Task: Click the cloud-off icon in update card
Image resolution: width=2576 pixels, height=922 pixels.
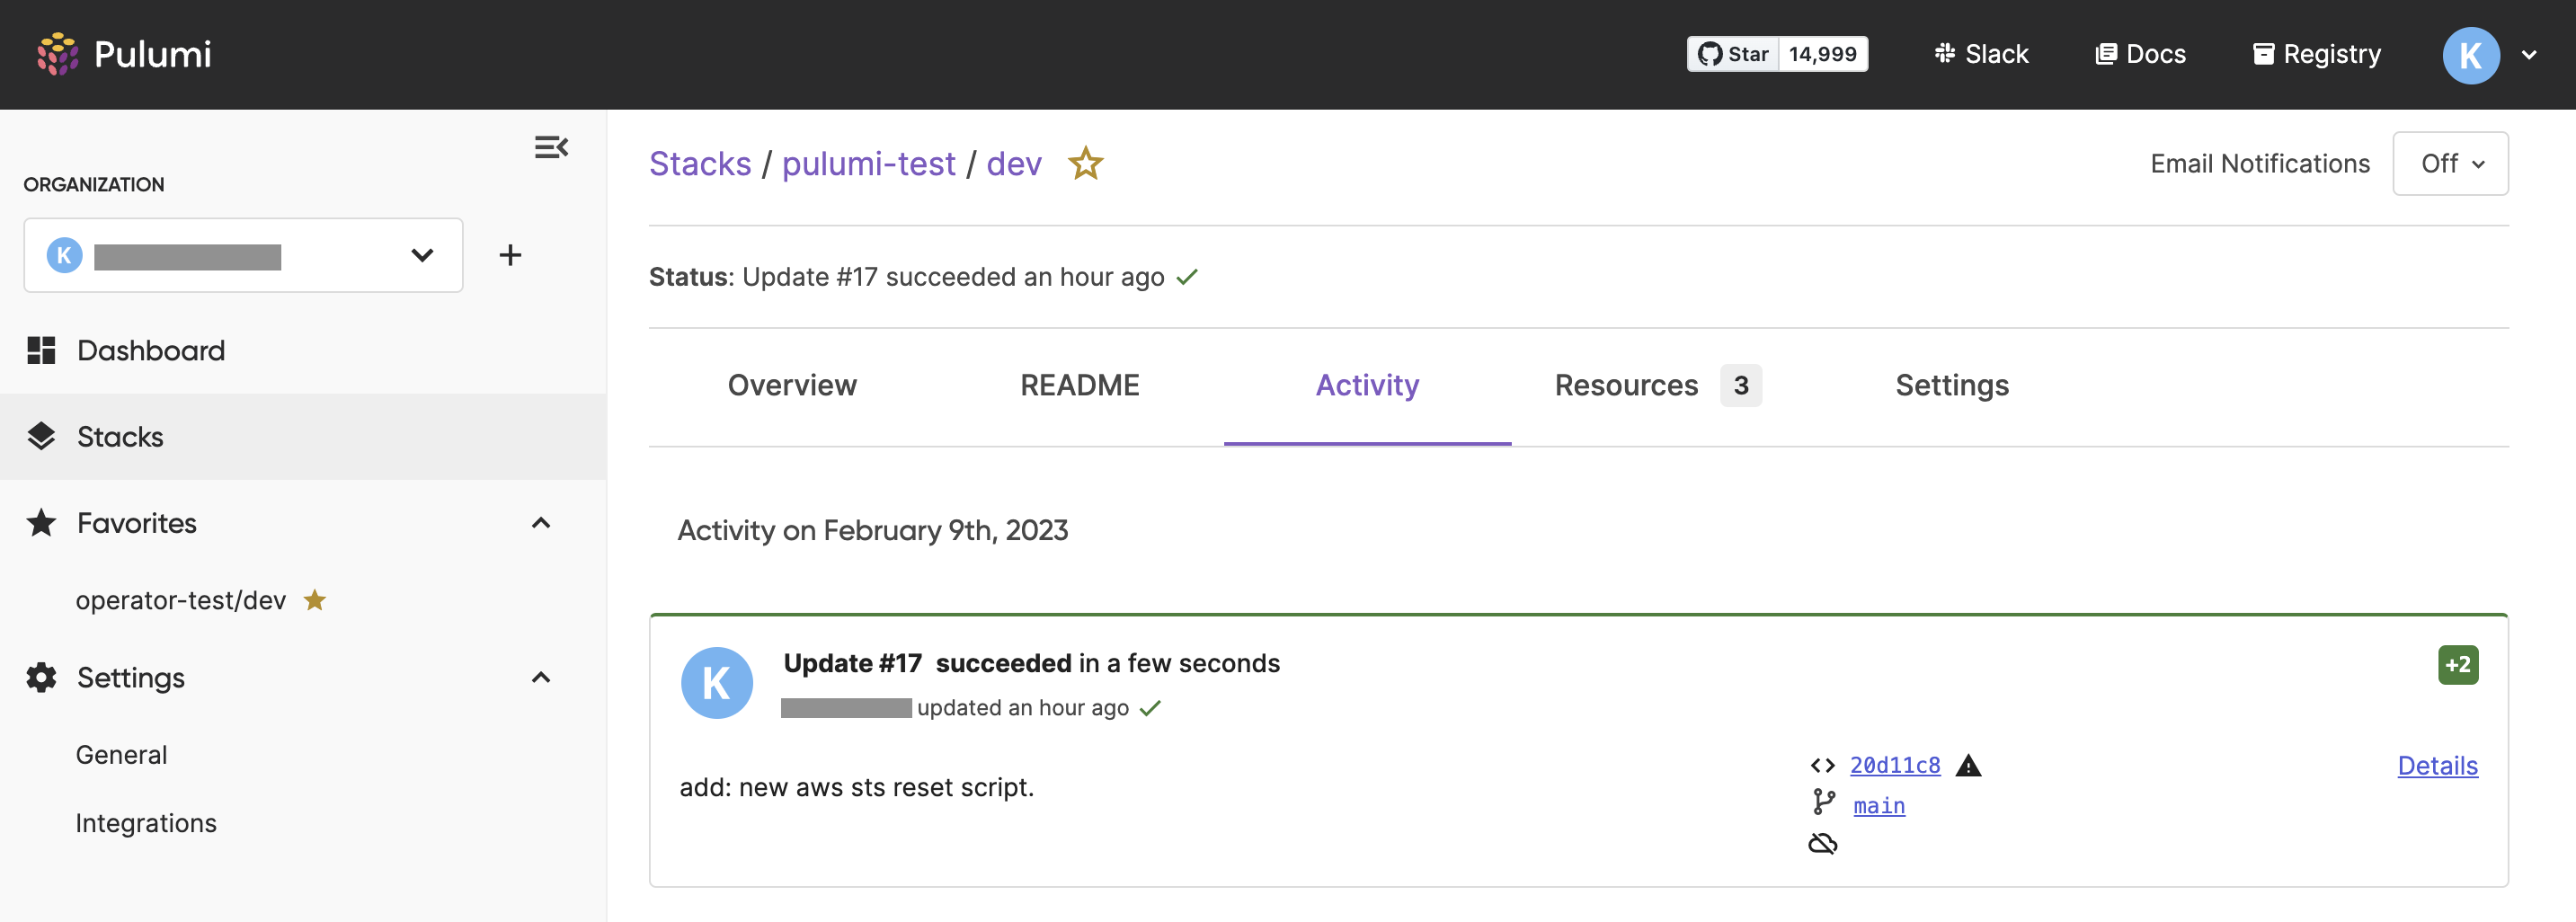Action: 1823,844
